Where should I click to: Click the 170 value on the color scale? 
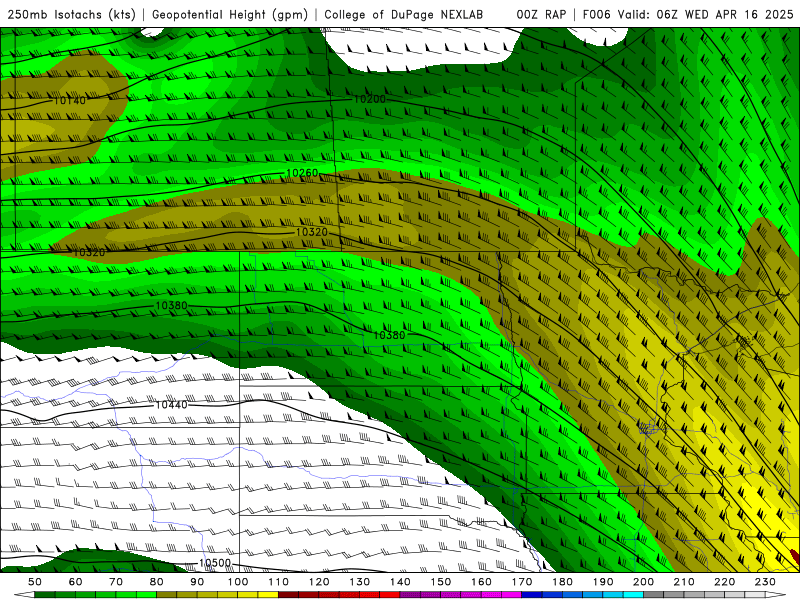[521, 582]
